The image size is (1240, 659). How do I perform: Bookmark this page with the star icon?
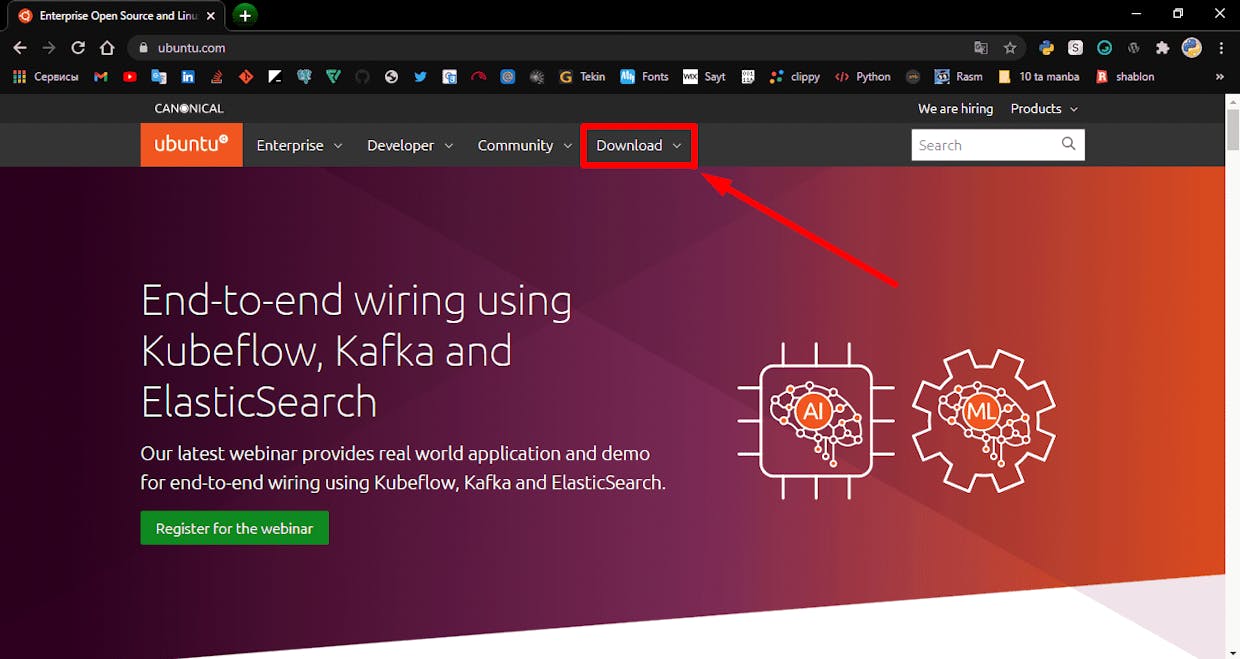coord(1010,47)
